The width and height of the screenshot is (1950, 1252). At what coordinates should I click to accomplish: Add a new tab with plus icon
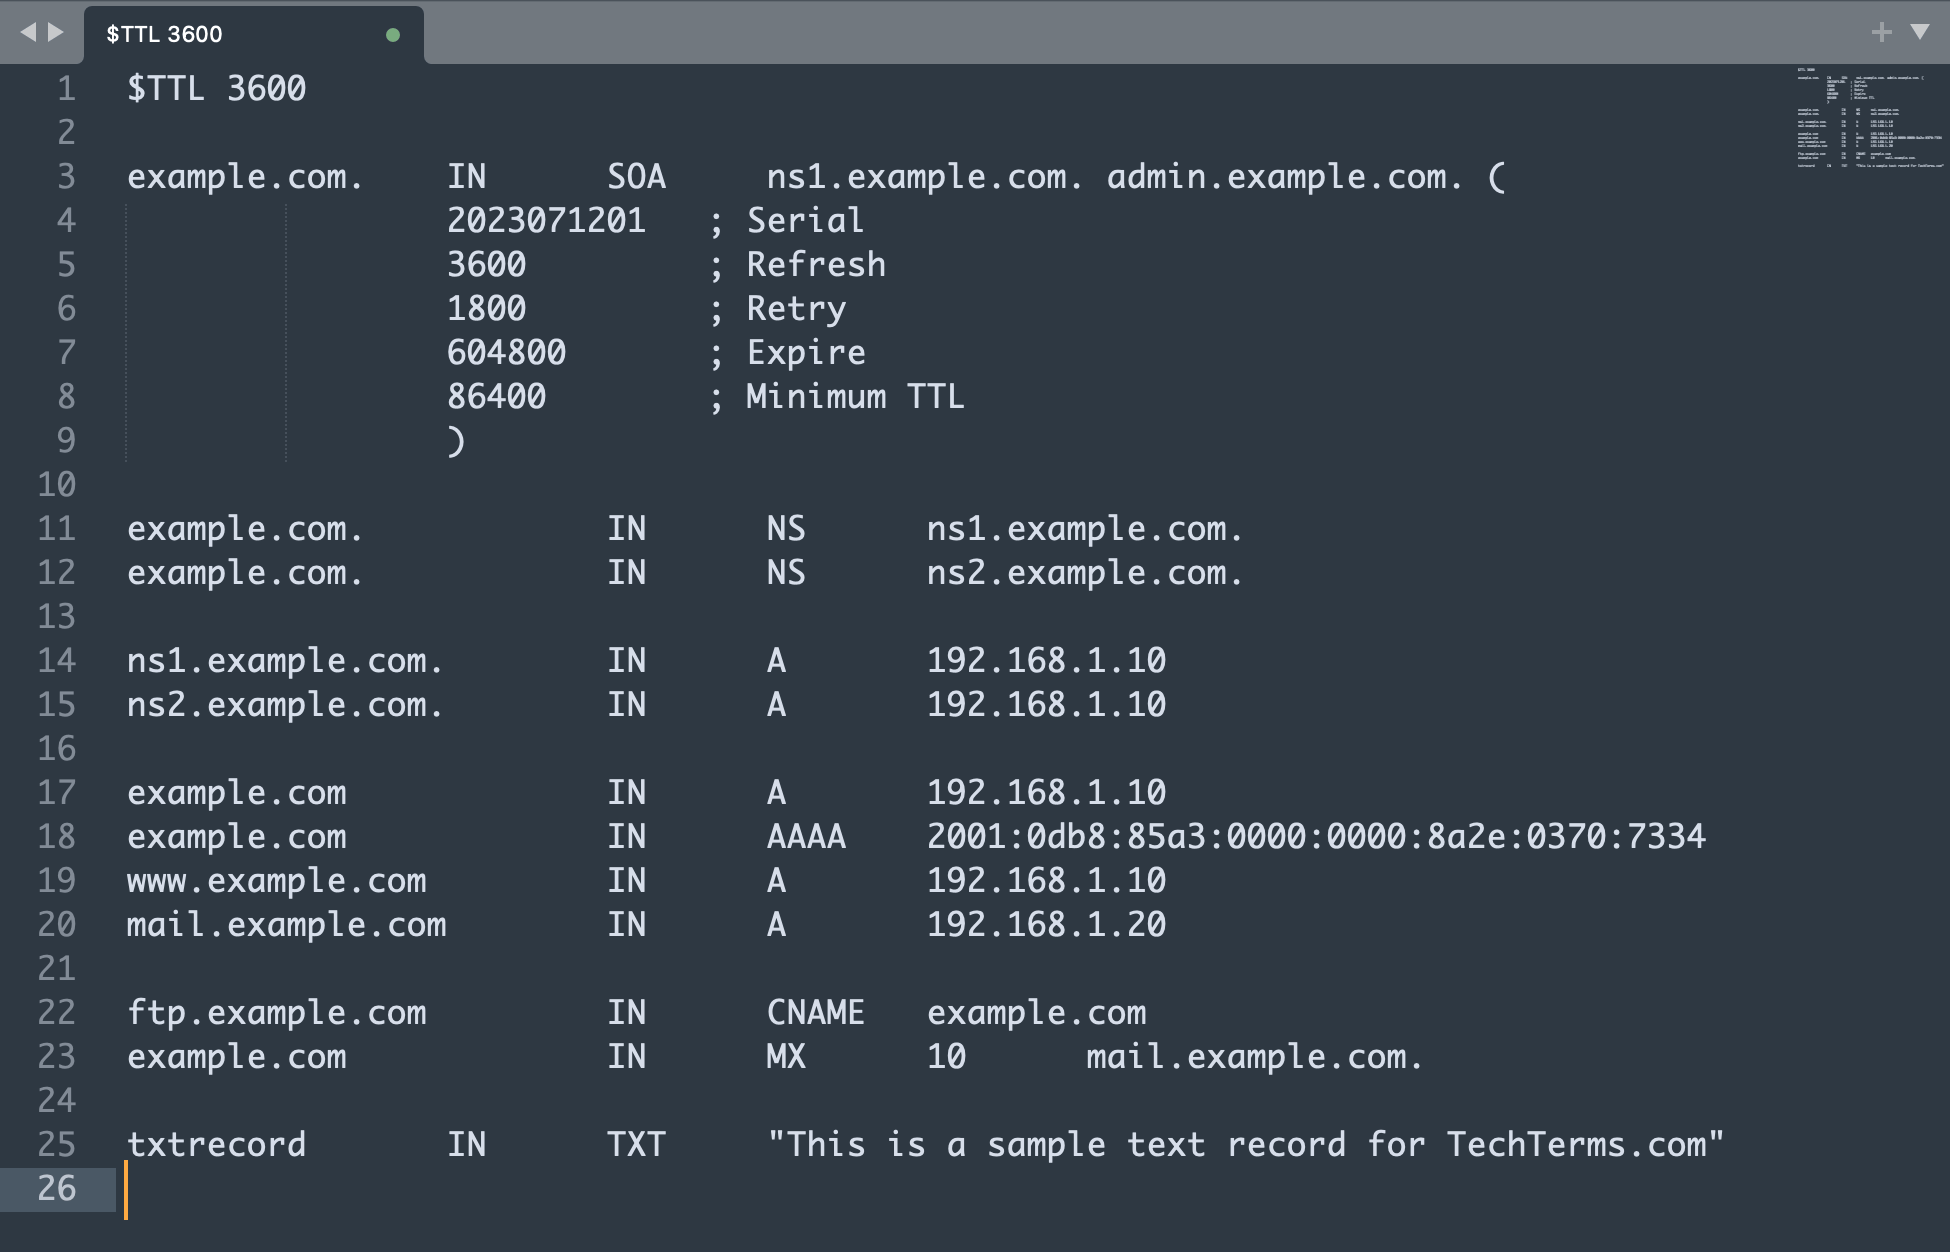pyautogui.click(x=1881, y=32)
